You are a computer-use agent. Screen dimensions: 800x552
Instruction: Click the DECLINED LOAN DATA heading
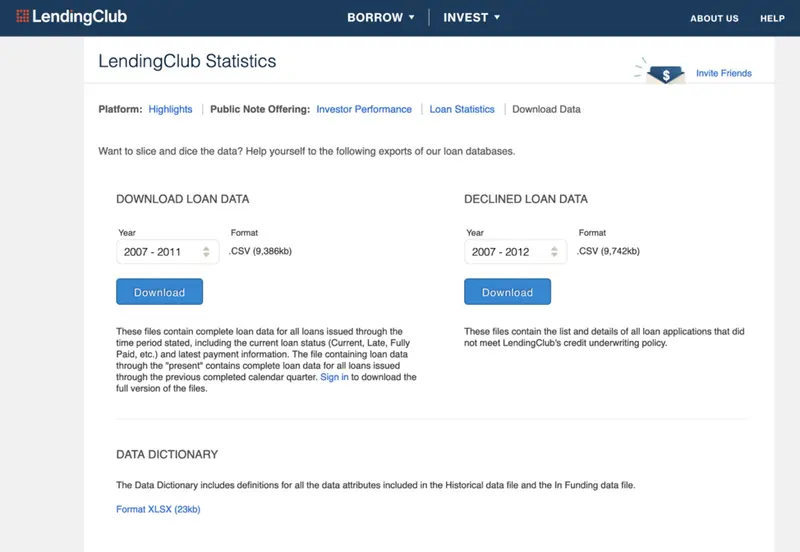click(526, 199)
